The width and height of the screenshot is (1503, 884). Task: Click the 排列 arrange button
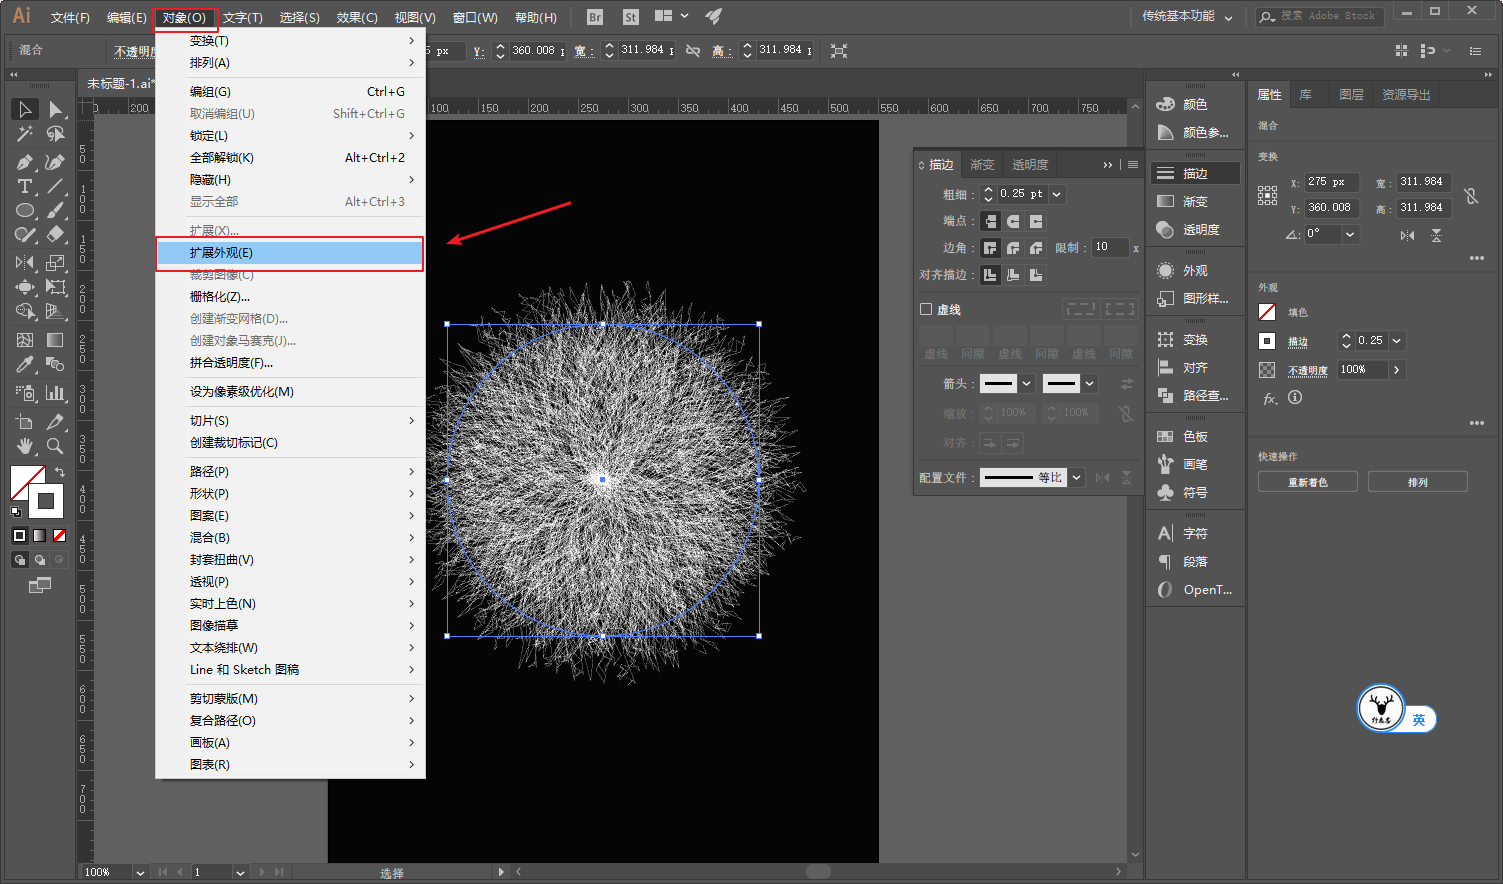(1417, 482)
